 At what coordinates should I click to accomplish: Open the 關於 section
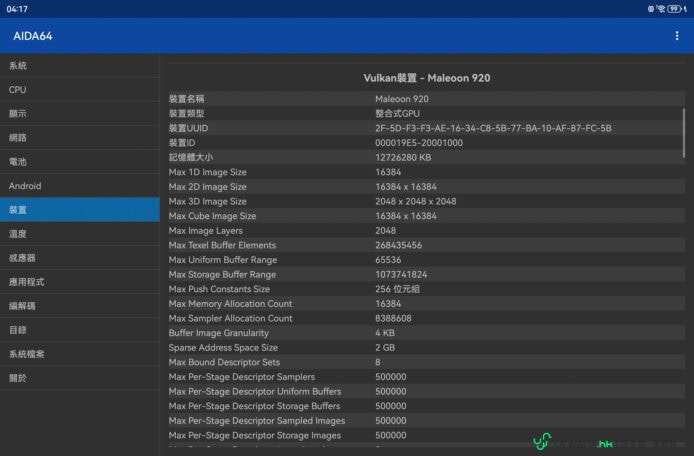80,378
